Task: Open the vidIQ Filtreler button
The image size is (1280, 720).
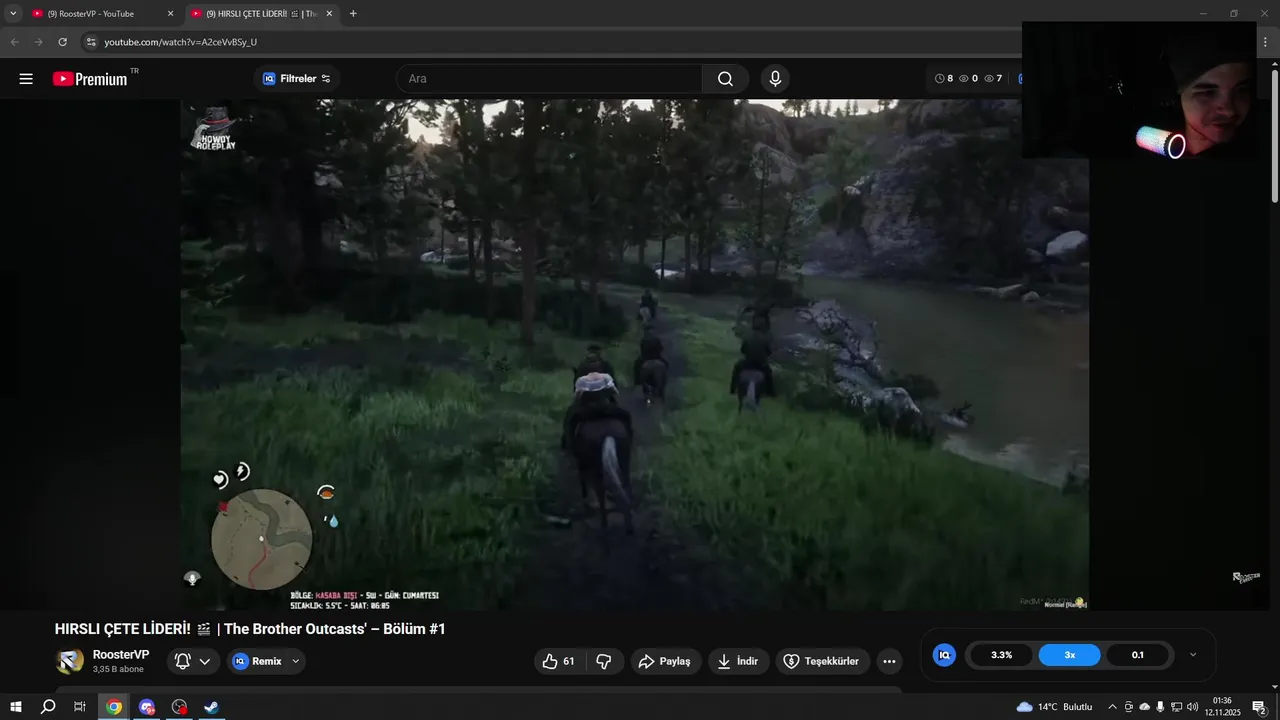Action: tap(297, 79)
